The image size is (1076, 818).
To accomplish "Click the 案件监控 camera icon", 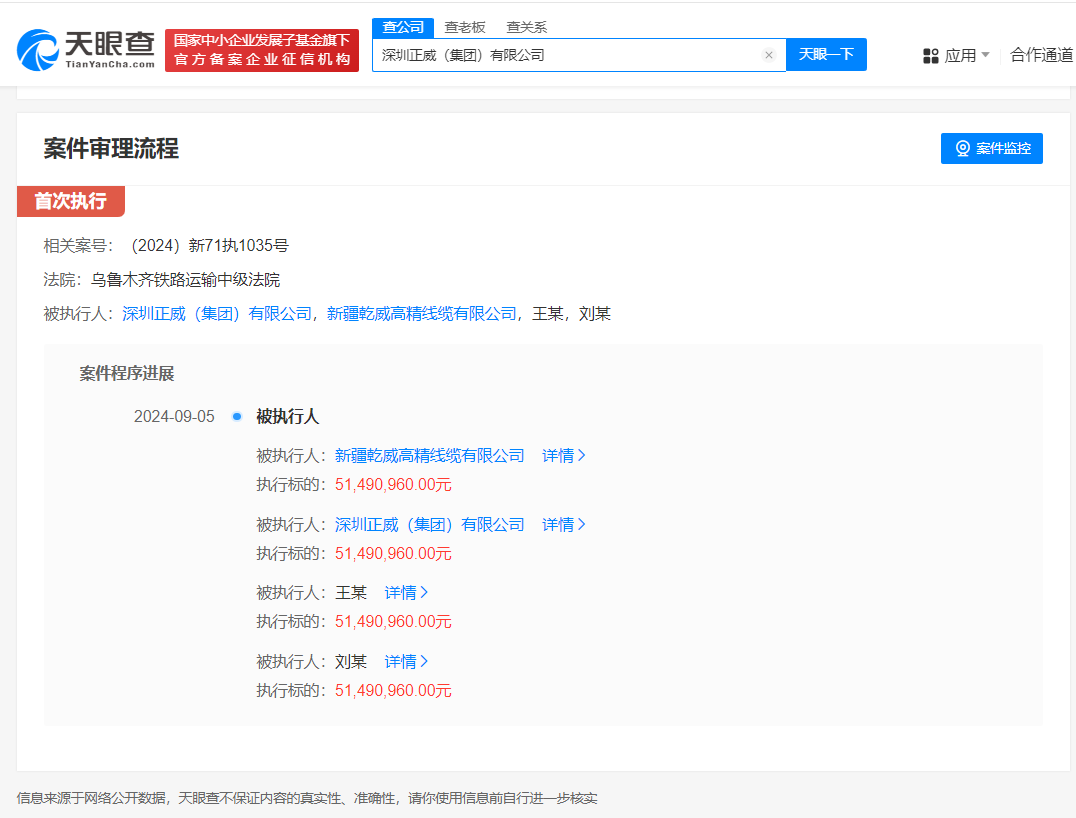I will tap(963, 148).
